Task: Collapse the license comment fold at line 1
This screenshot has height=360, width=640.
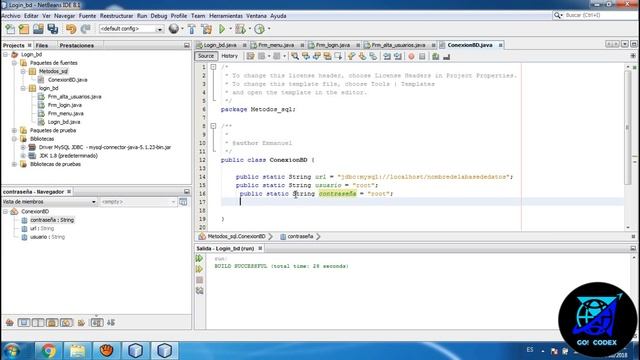Action: (x=213, y=67)
